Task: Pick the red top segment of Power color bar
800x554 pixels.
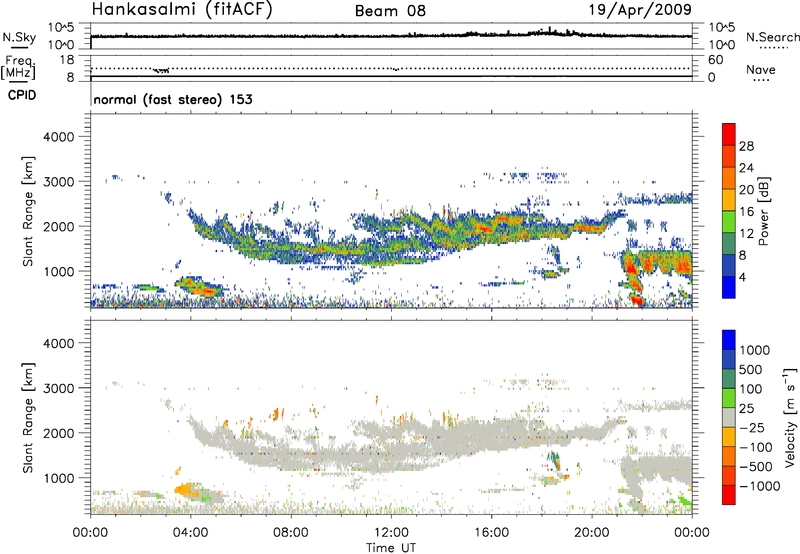Action: (x=729, y=135)
